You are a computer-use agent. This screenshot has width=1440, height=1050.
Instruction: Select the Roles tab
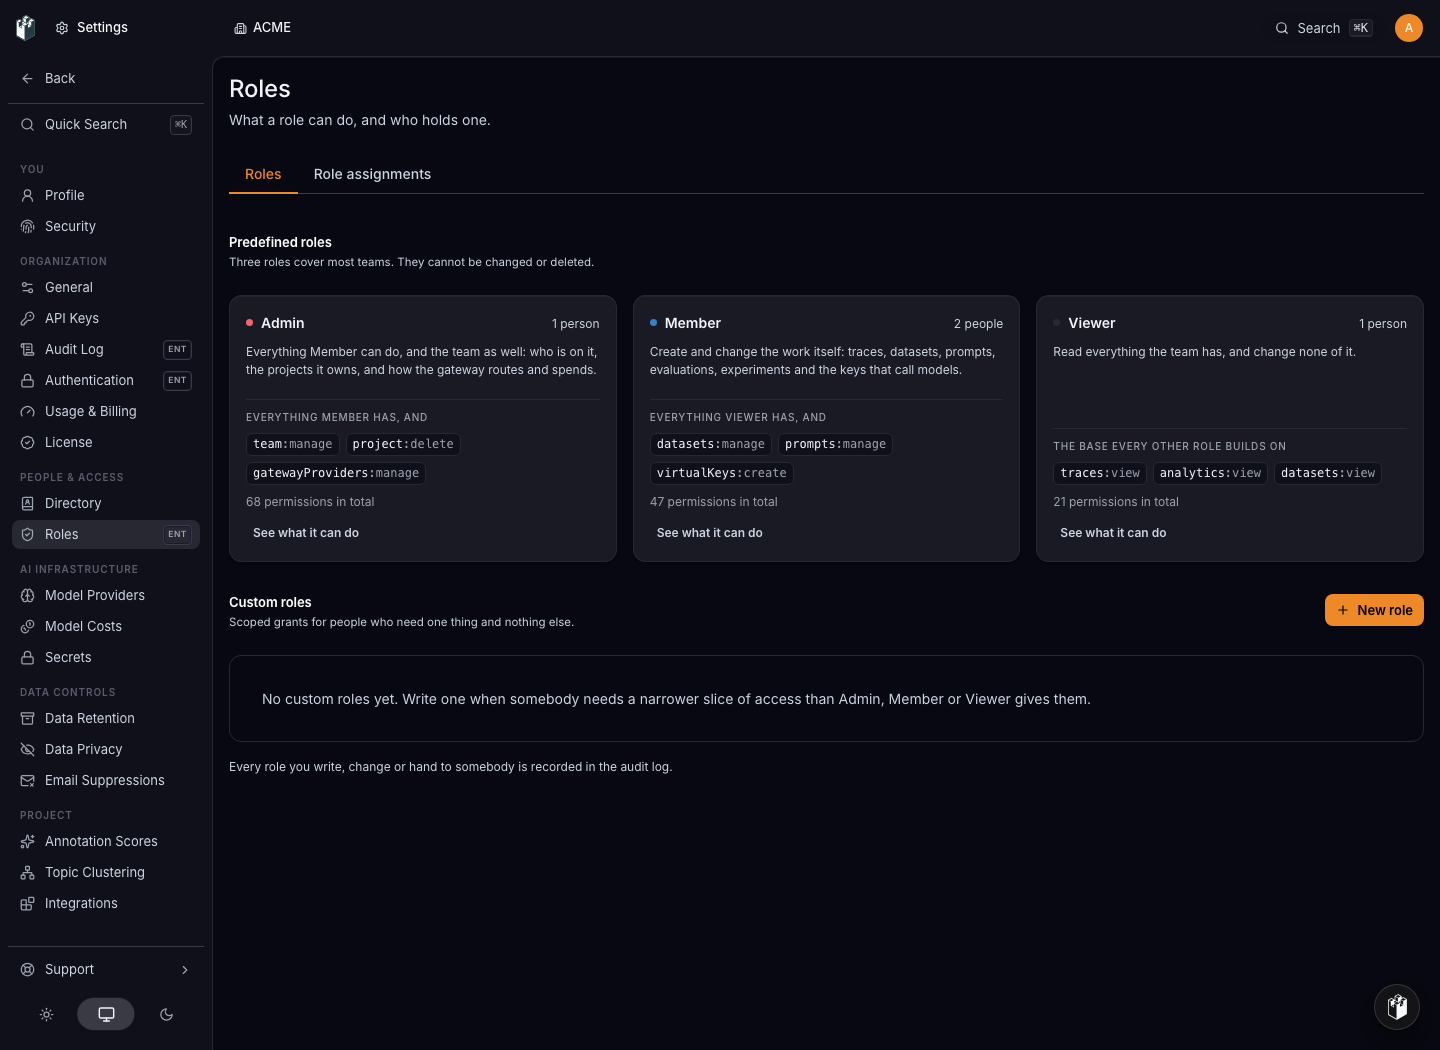pyautogui.click(x=263, y=174)
